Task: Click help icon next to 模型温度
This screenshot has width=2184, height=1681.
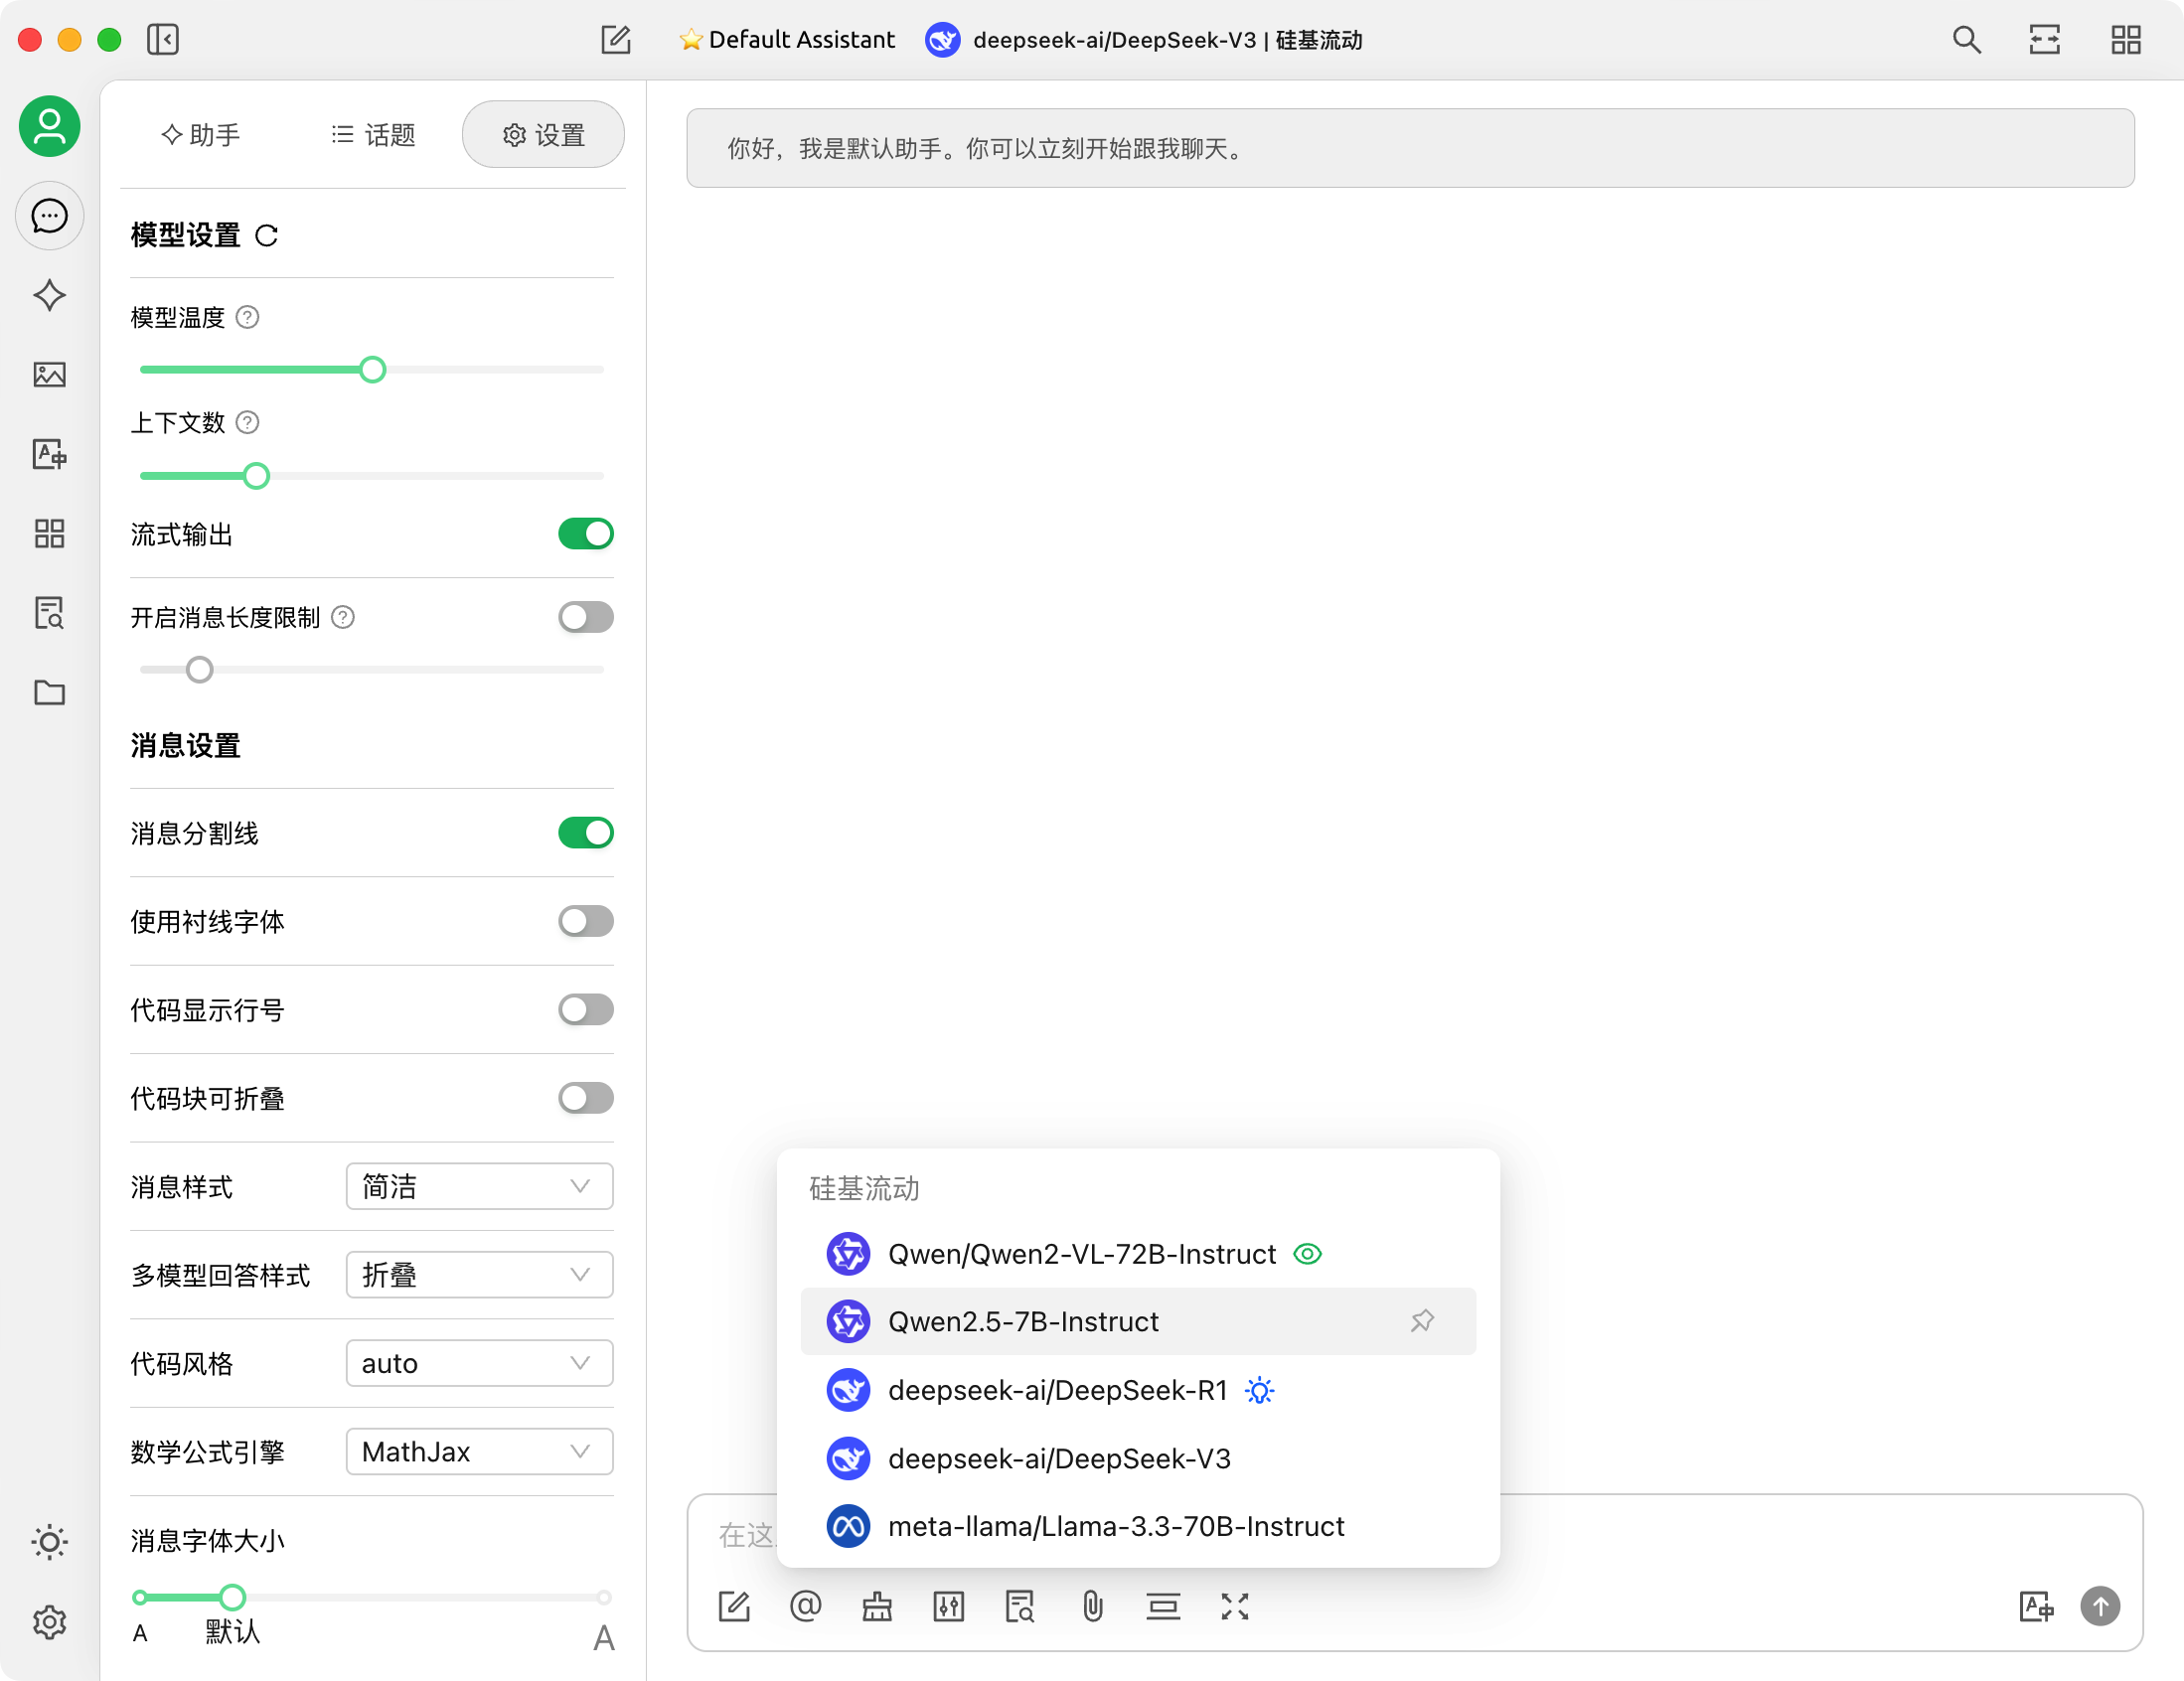Action: [x=247, y=317]
